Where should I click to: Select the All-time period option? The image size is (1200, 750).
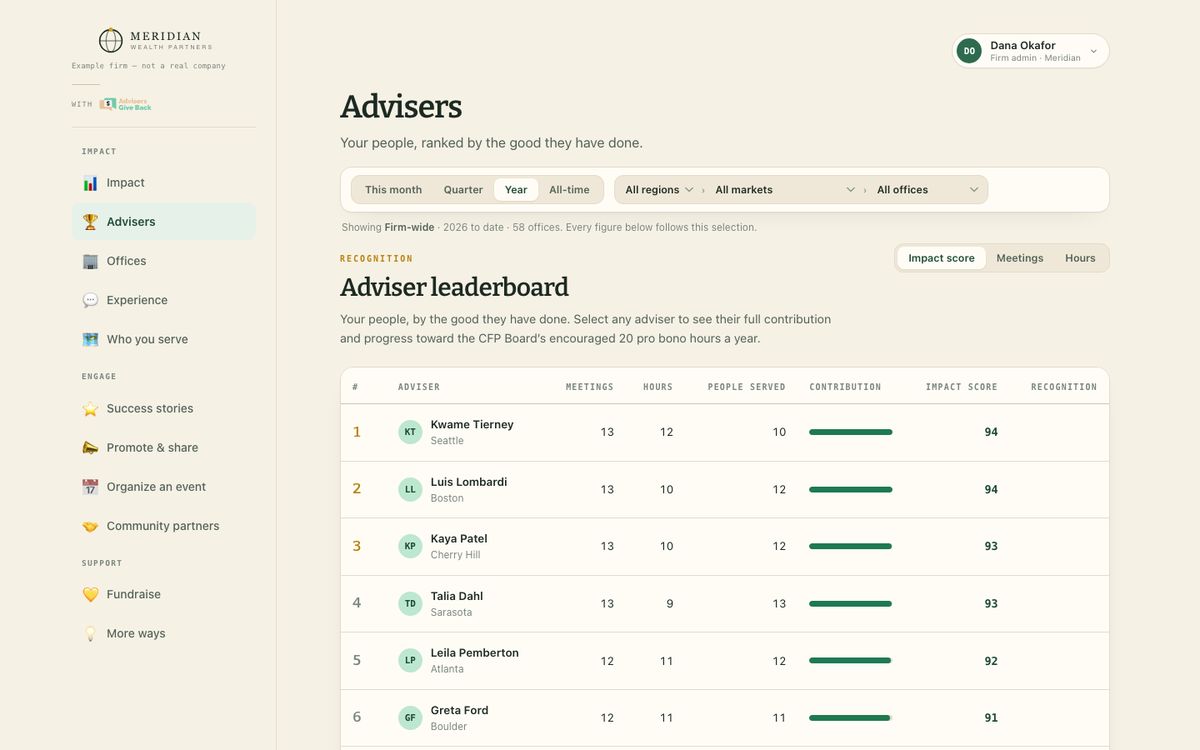tap(569, 190)
